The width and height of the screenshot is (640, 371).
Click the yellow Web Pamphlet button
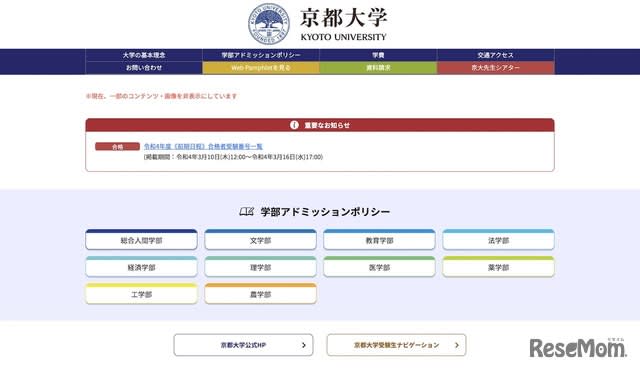click(x=261, y=68)
